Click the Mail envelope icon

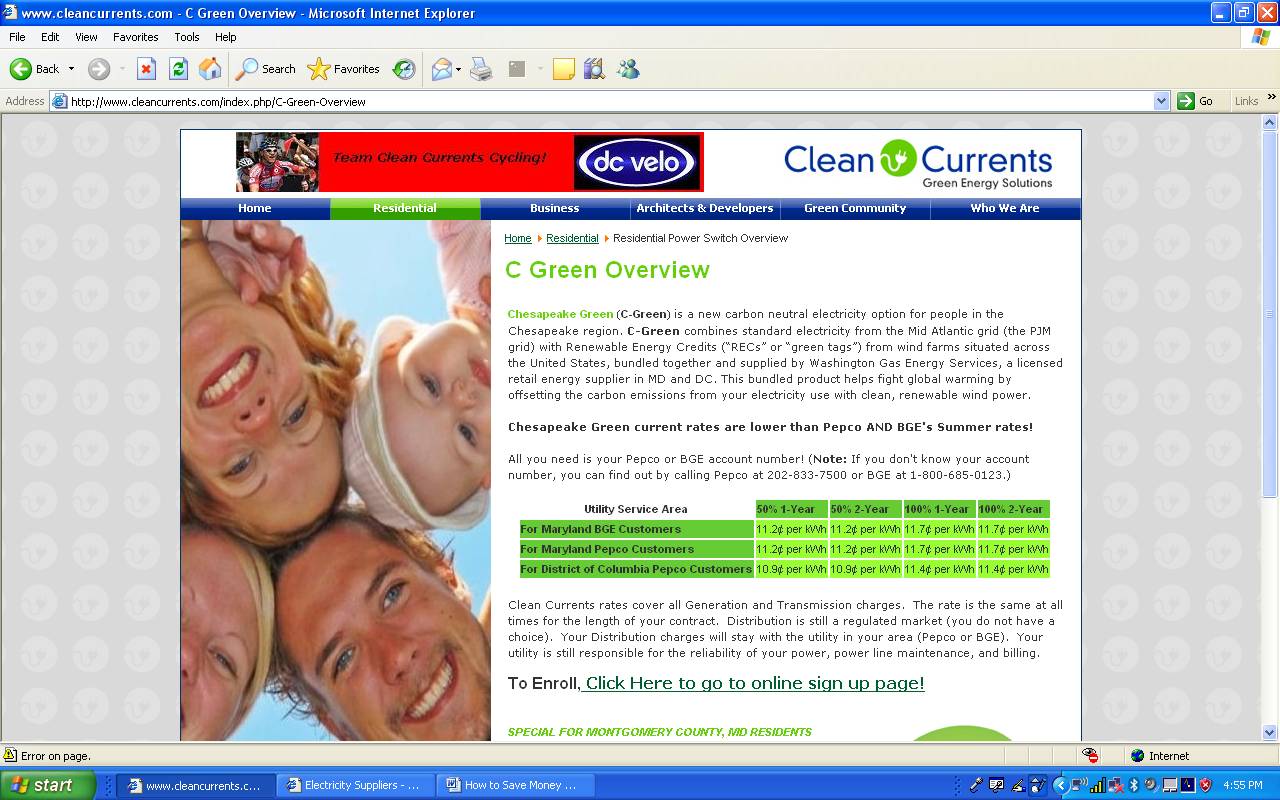point(441,69)
